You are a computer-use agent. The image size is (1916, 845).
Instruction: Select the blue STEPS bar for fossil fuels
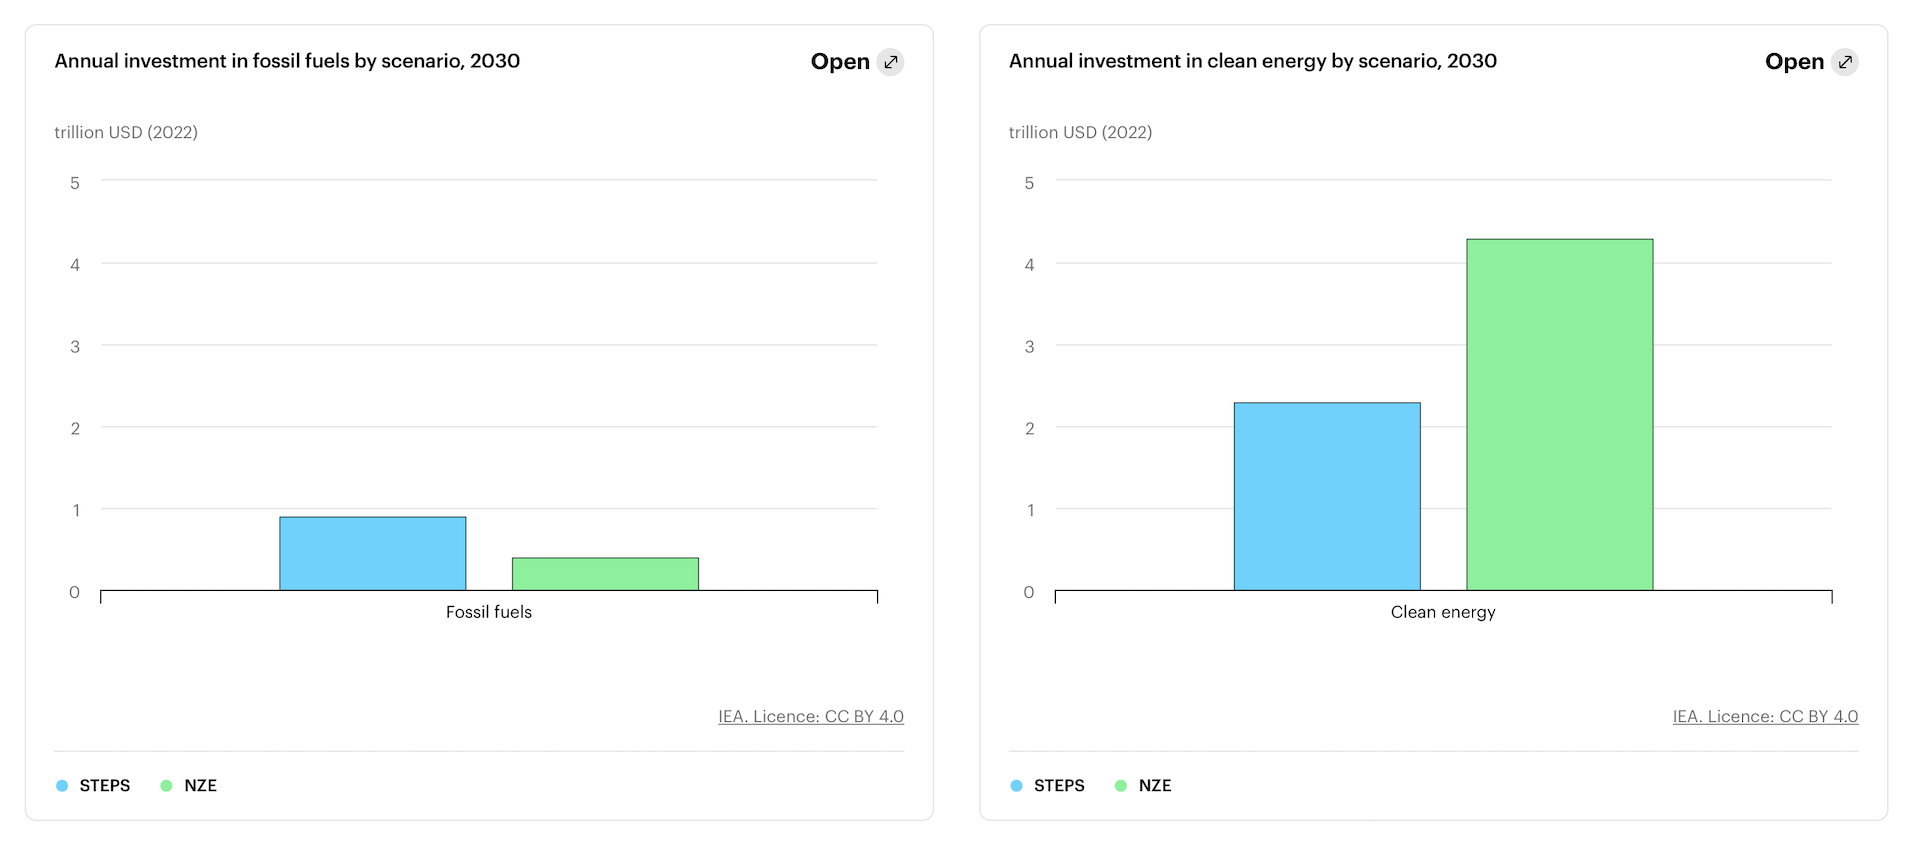(372, 554)
